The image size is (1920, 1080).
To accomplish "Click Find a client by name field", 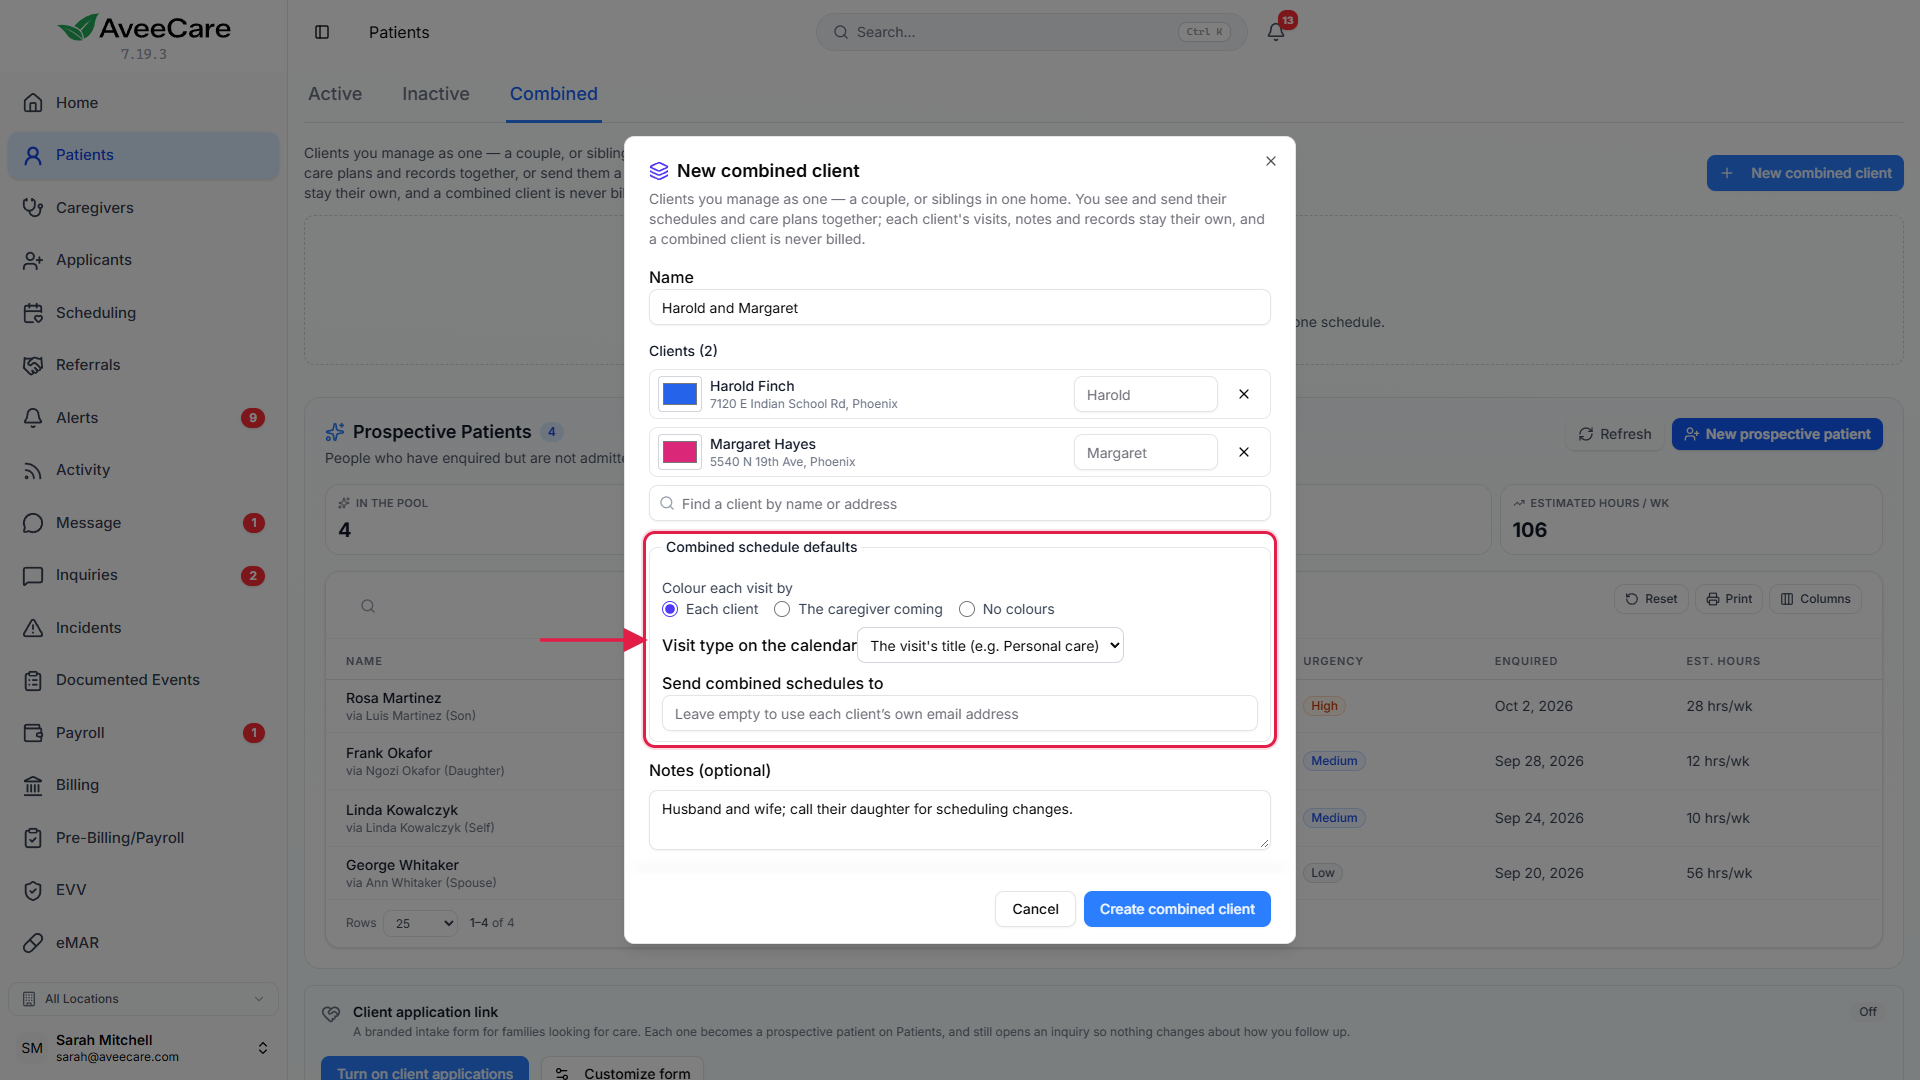I will click(x=960, y=504).
